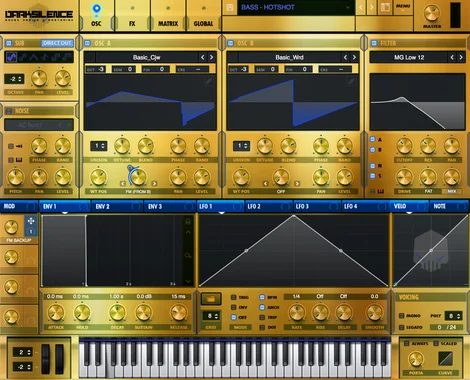470x380 pixels.
Task: Toggle OSC B enable switch
Action: [230, 43]
